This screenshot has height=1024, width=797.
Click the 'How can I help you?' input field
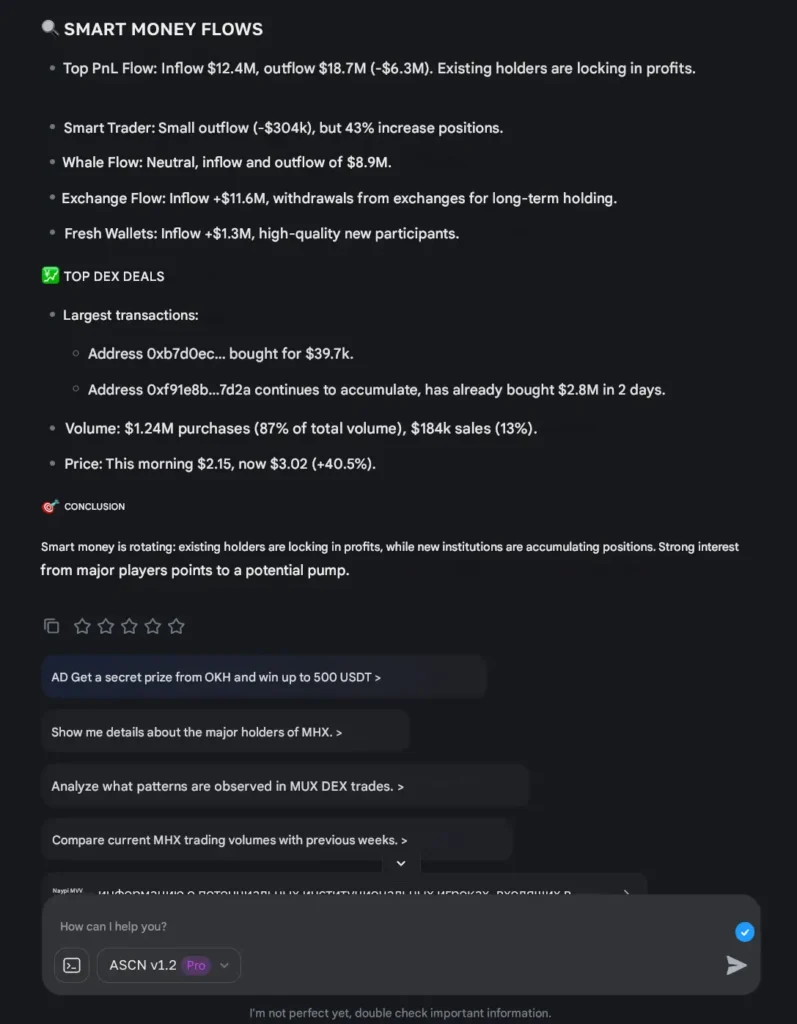pos(300,926)
